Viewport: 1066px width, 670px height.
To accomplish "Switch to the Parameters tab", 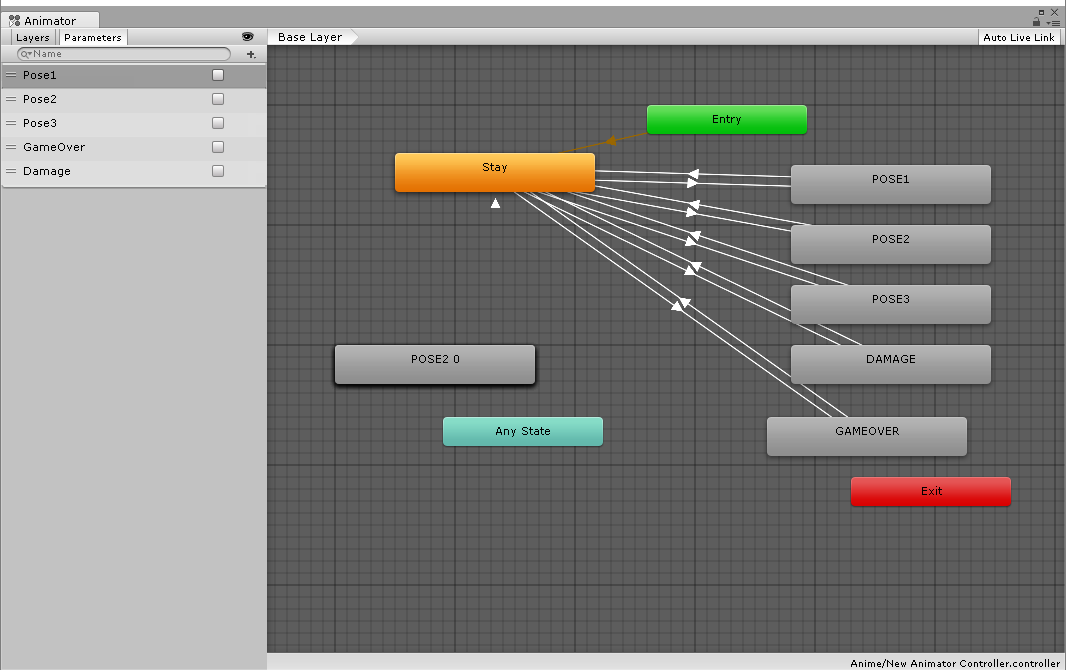I will coord(92,37).
